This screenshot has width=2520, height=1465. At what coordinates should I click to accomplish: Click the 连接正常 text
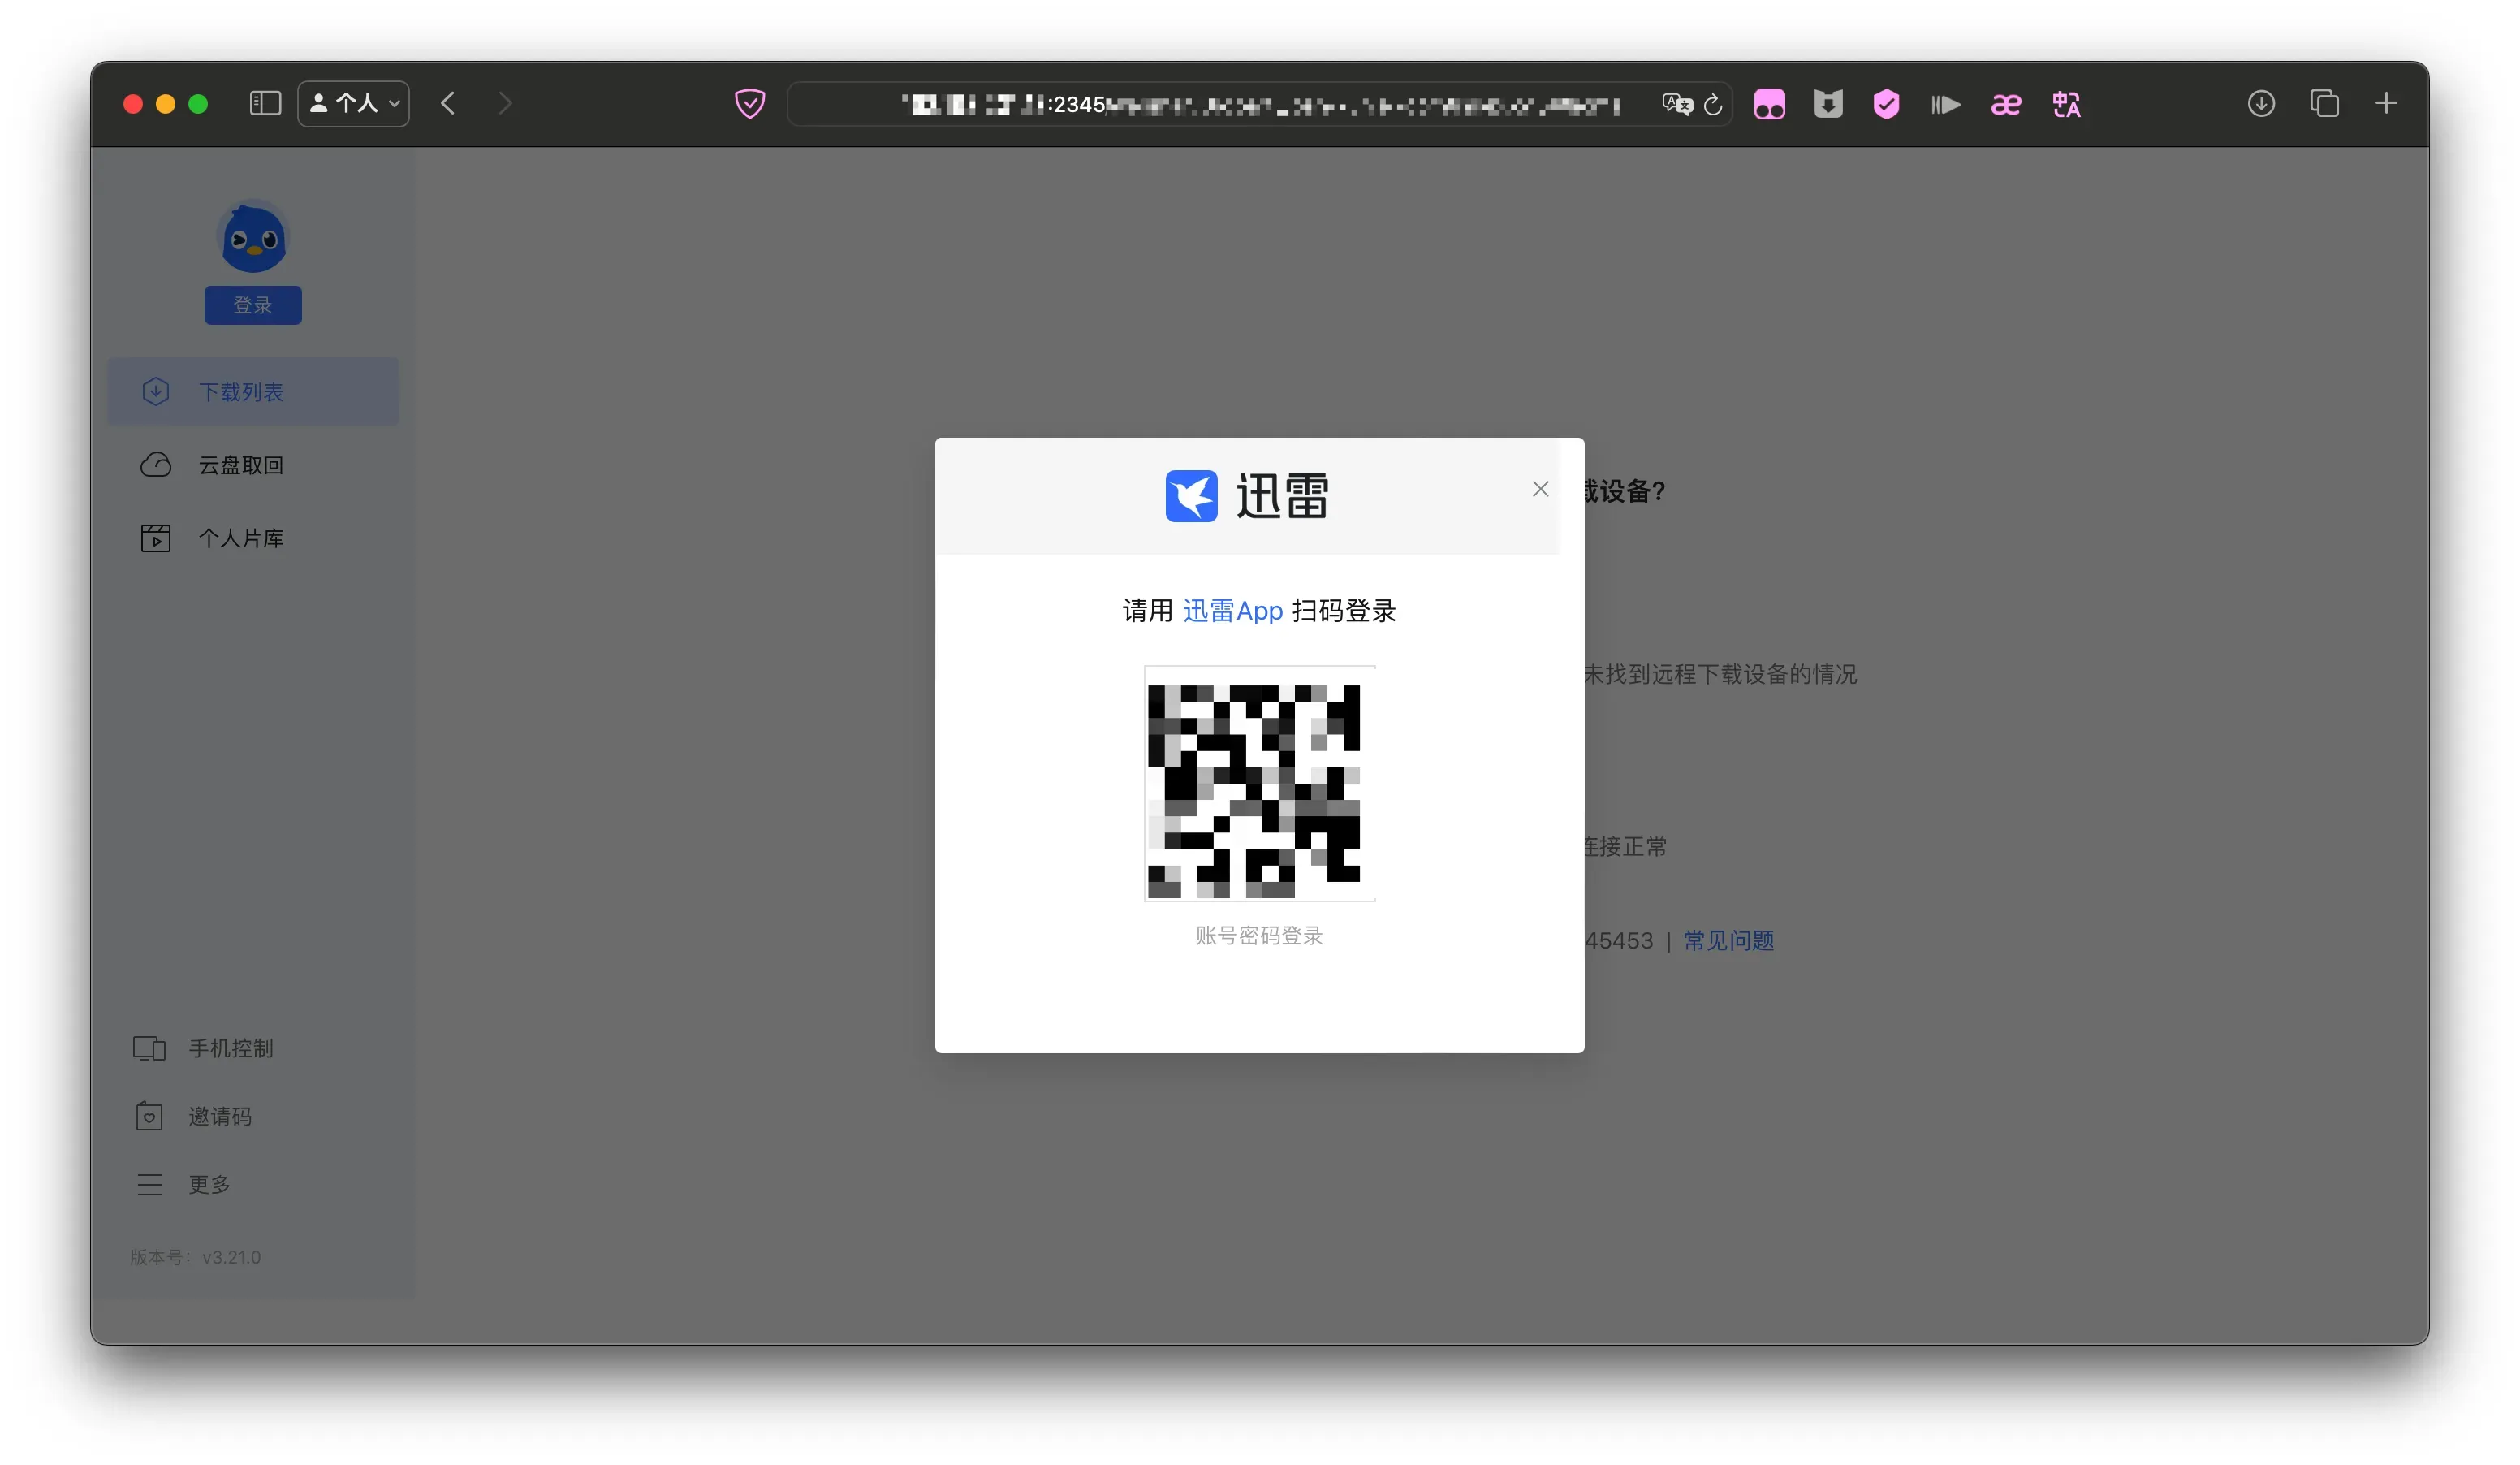[x=1625, y=846]
